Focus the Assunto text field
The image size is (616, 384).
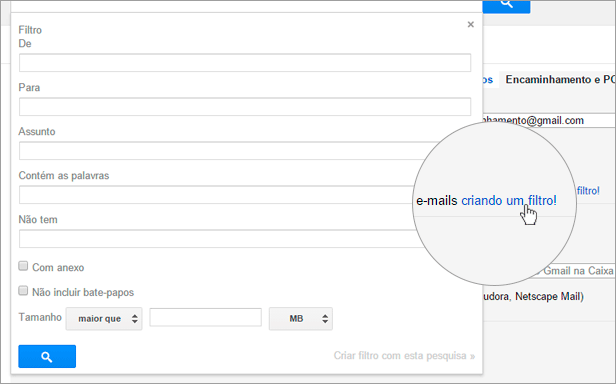click(x=220, y=151)
